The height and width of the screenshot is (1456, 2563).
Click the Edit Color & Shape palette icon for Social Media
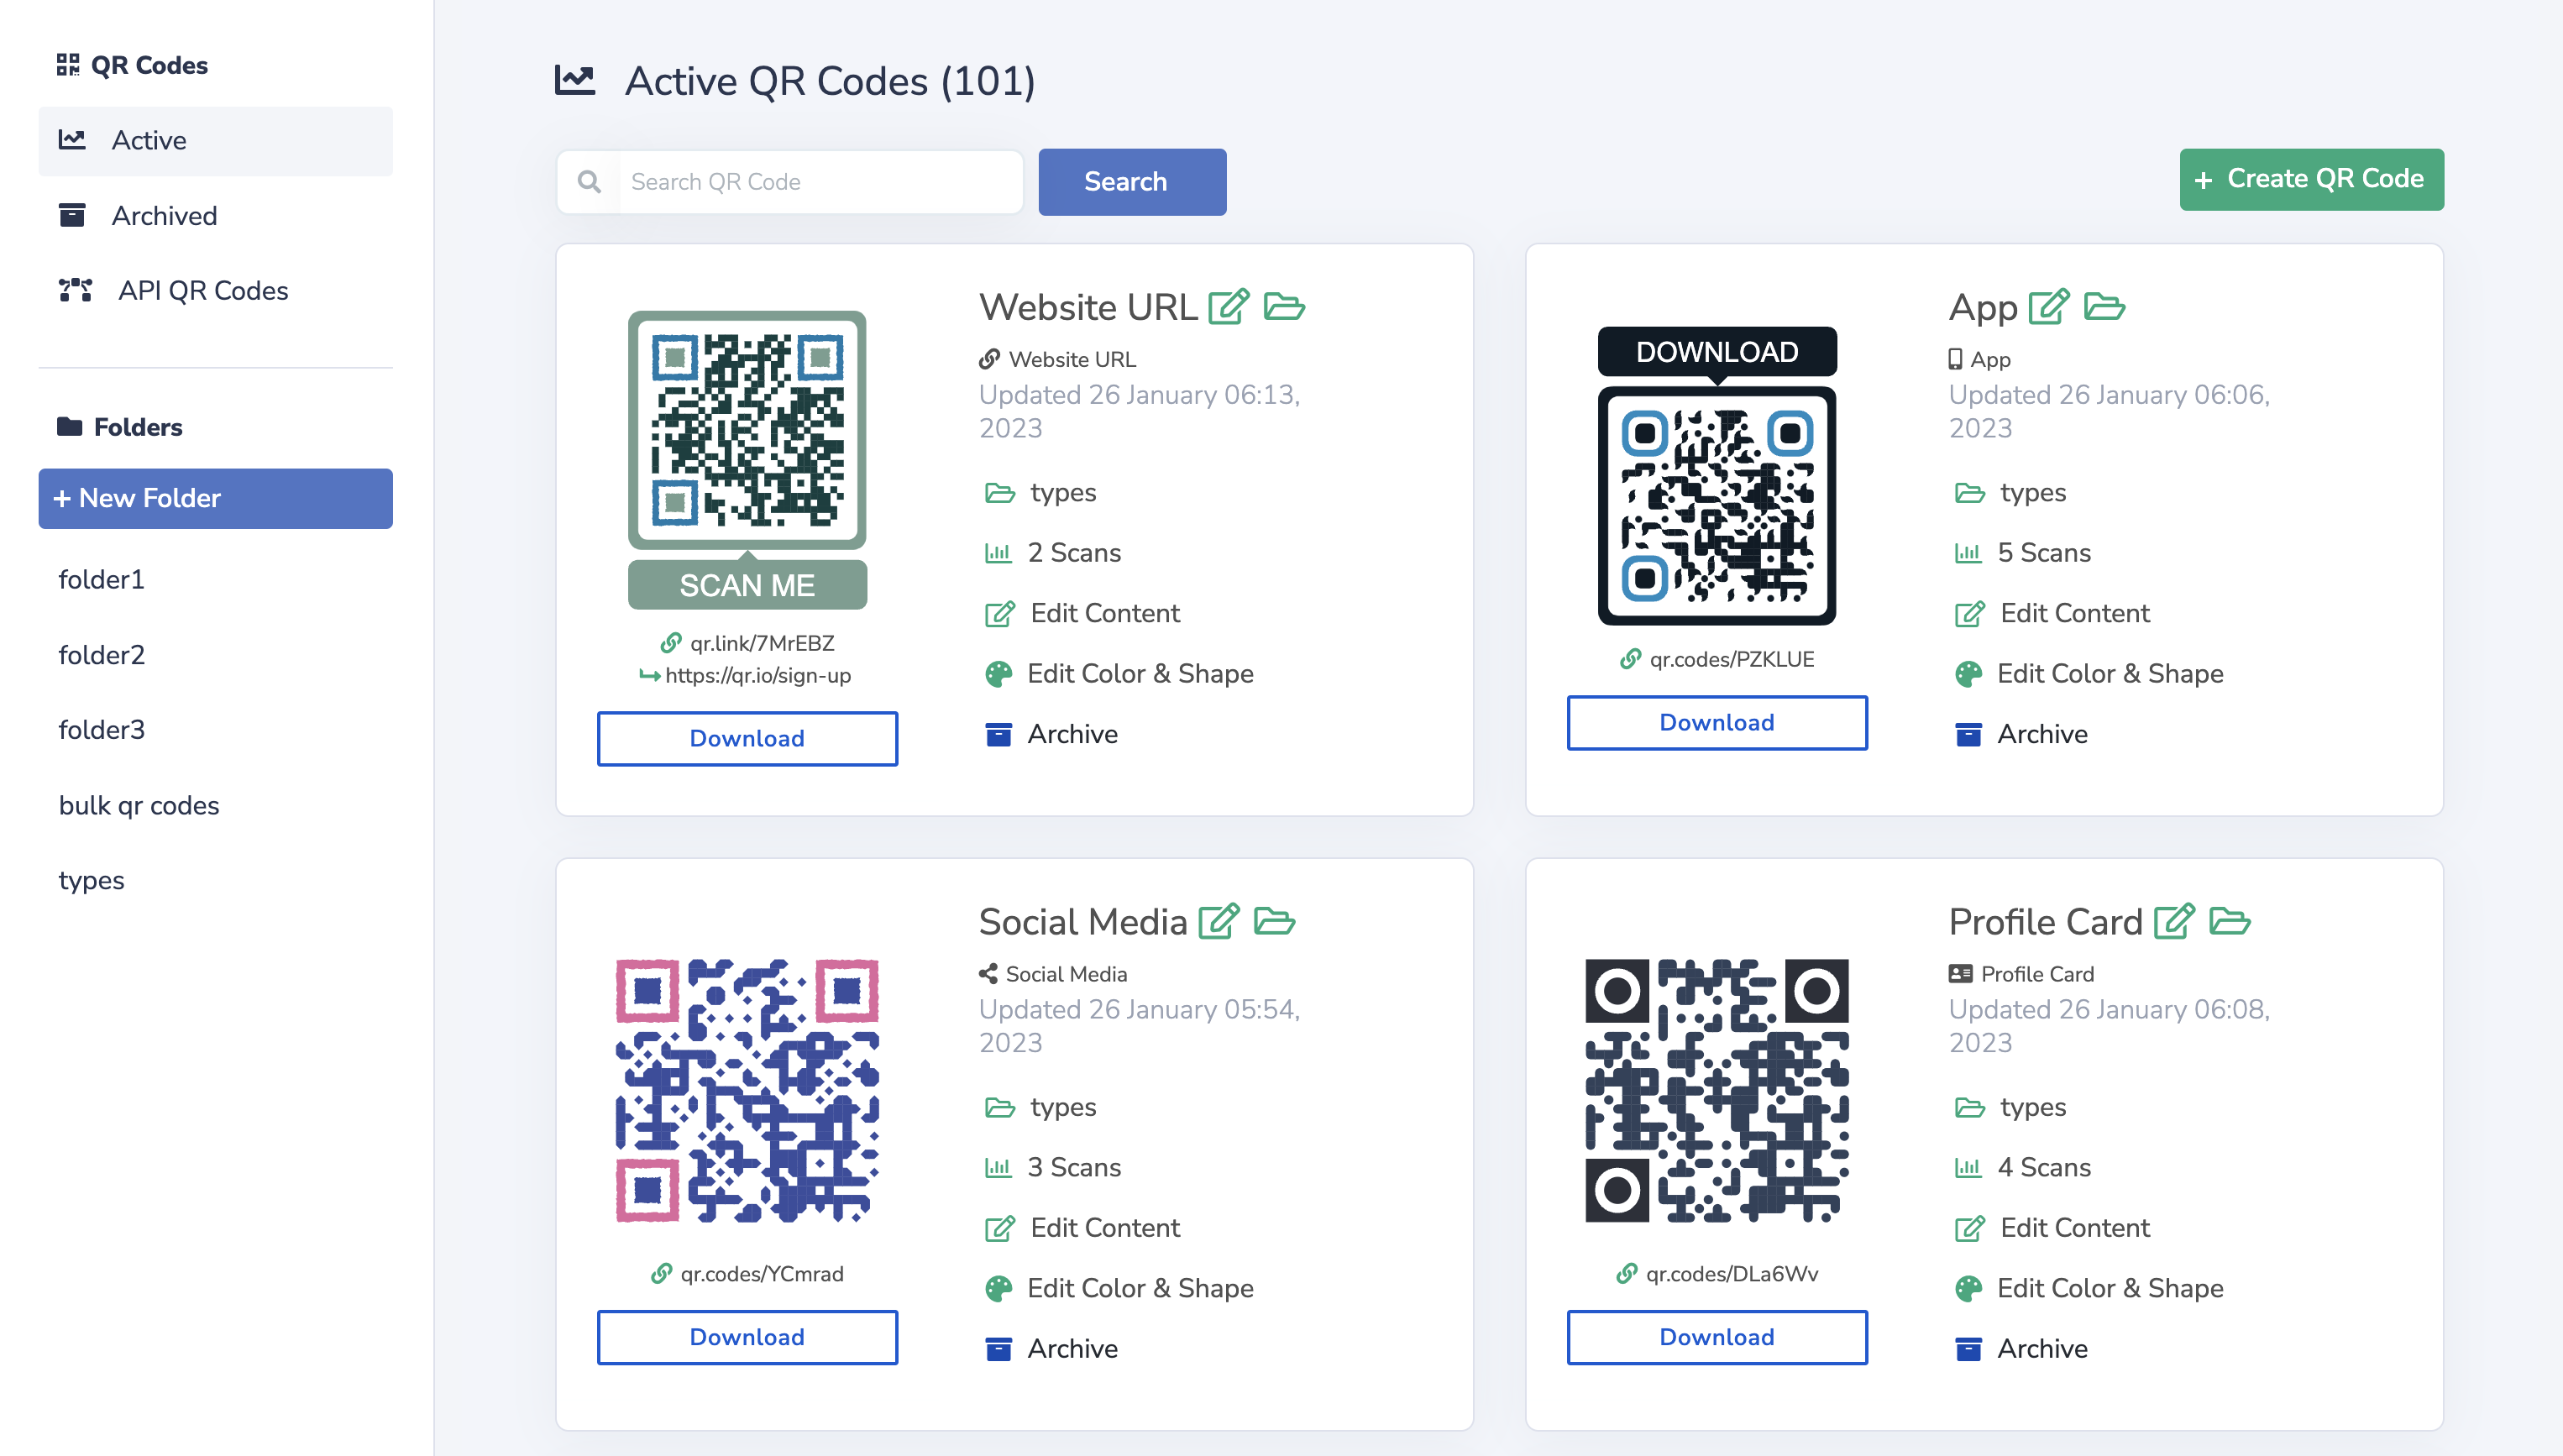click(997, 1288)
